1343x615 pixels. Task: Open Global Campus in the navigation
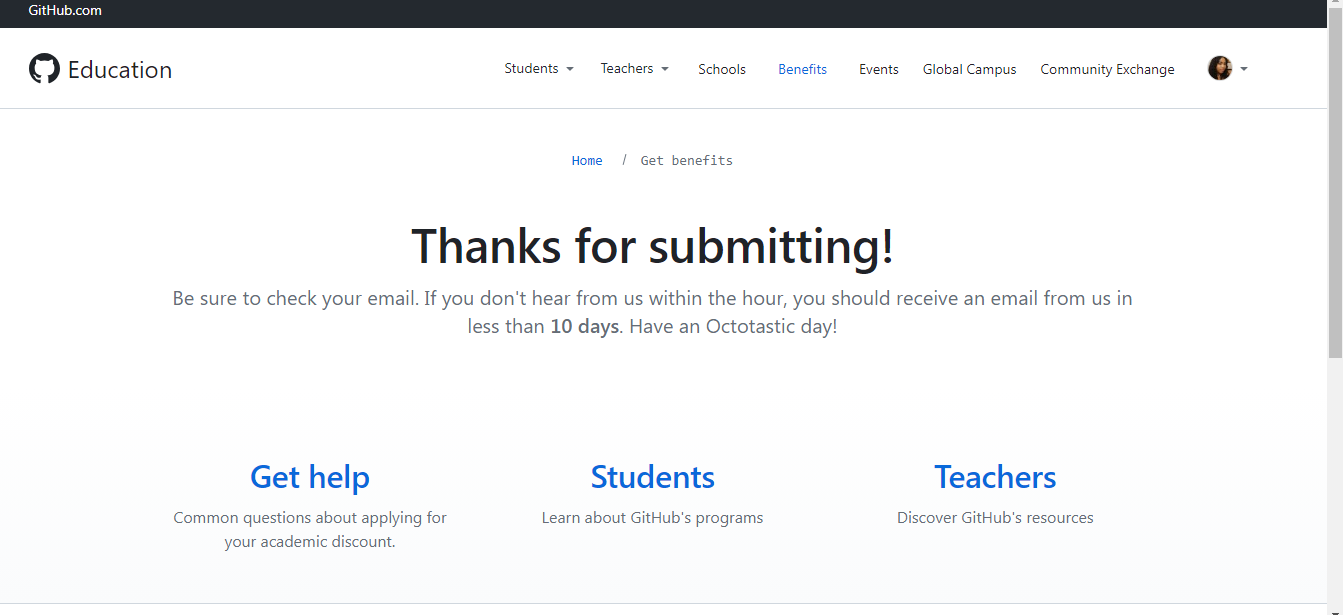click(969, 69)
